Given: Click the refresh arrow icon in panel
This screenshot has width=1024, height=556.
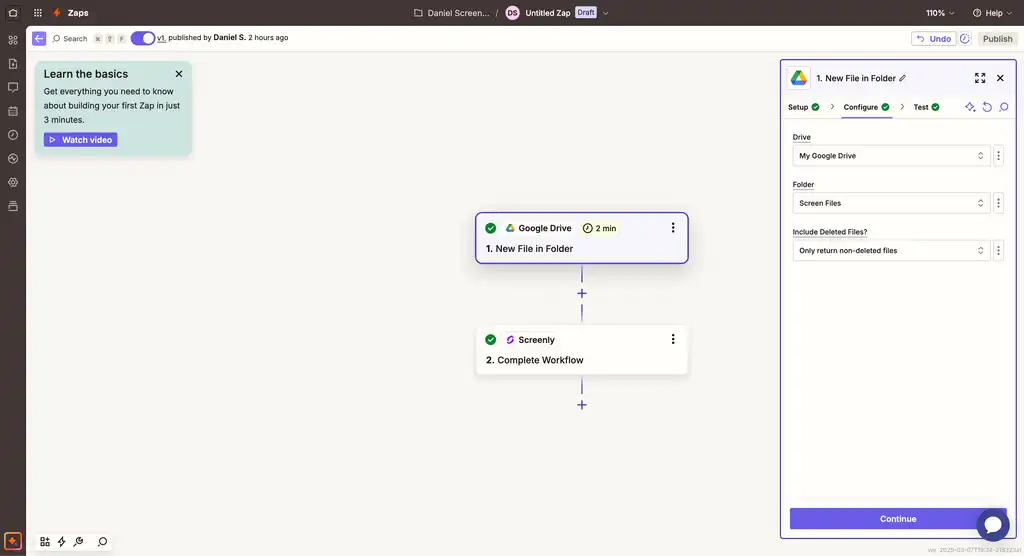Looking at the screenshot, I should (x=987, y=107).
